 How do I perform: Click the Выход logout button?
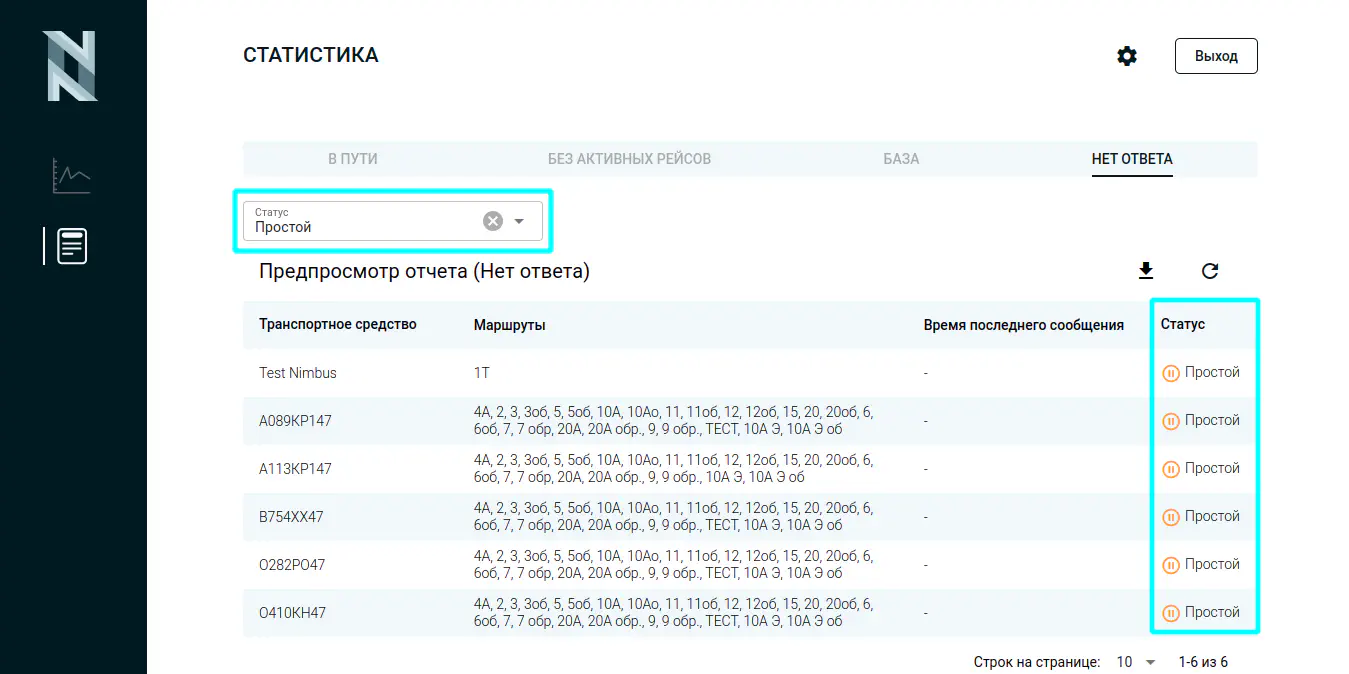1216,56
